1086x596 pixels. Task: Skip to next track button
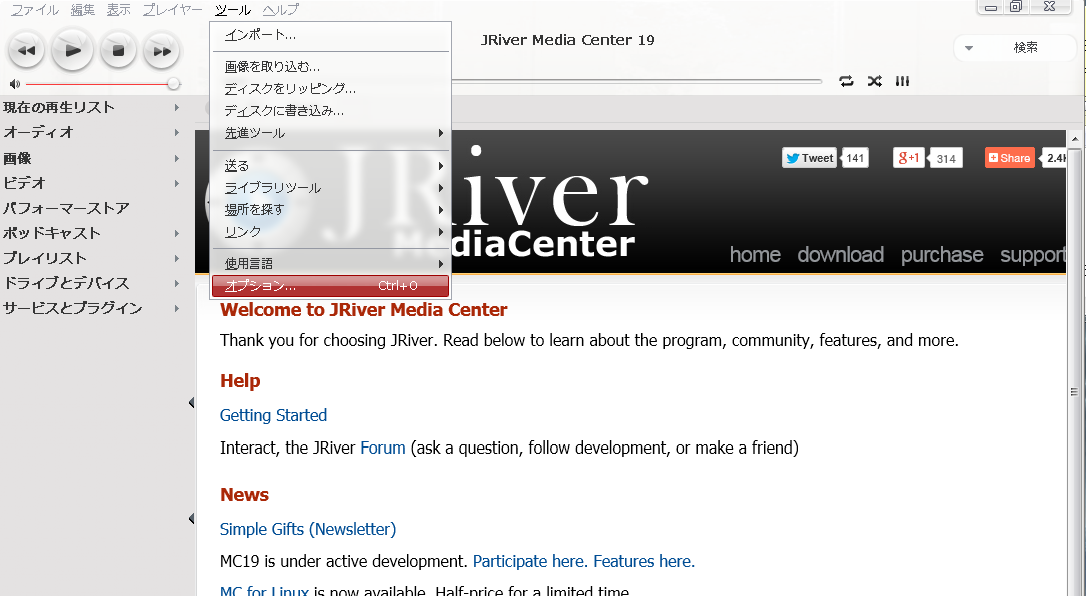pos(161,49)
